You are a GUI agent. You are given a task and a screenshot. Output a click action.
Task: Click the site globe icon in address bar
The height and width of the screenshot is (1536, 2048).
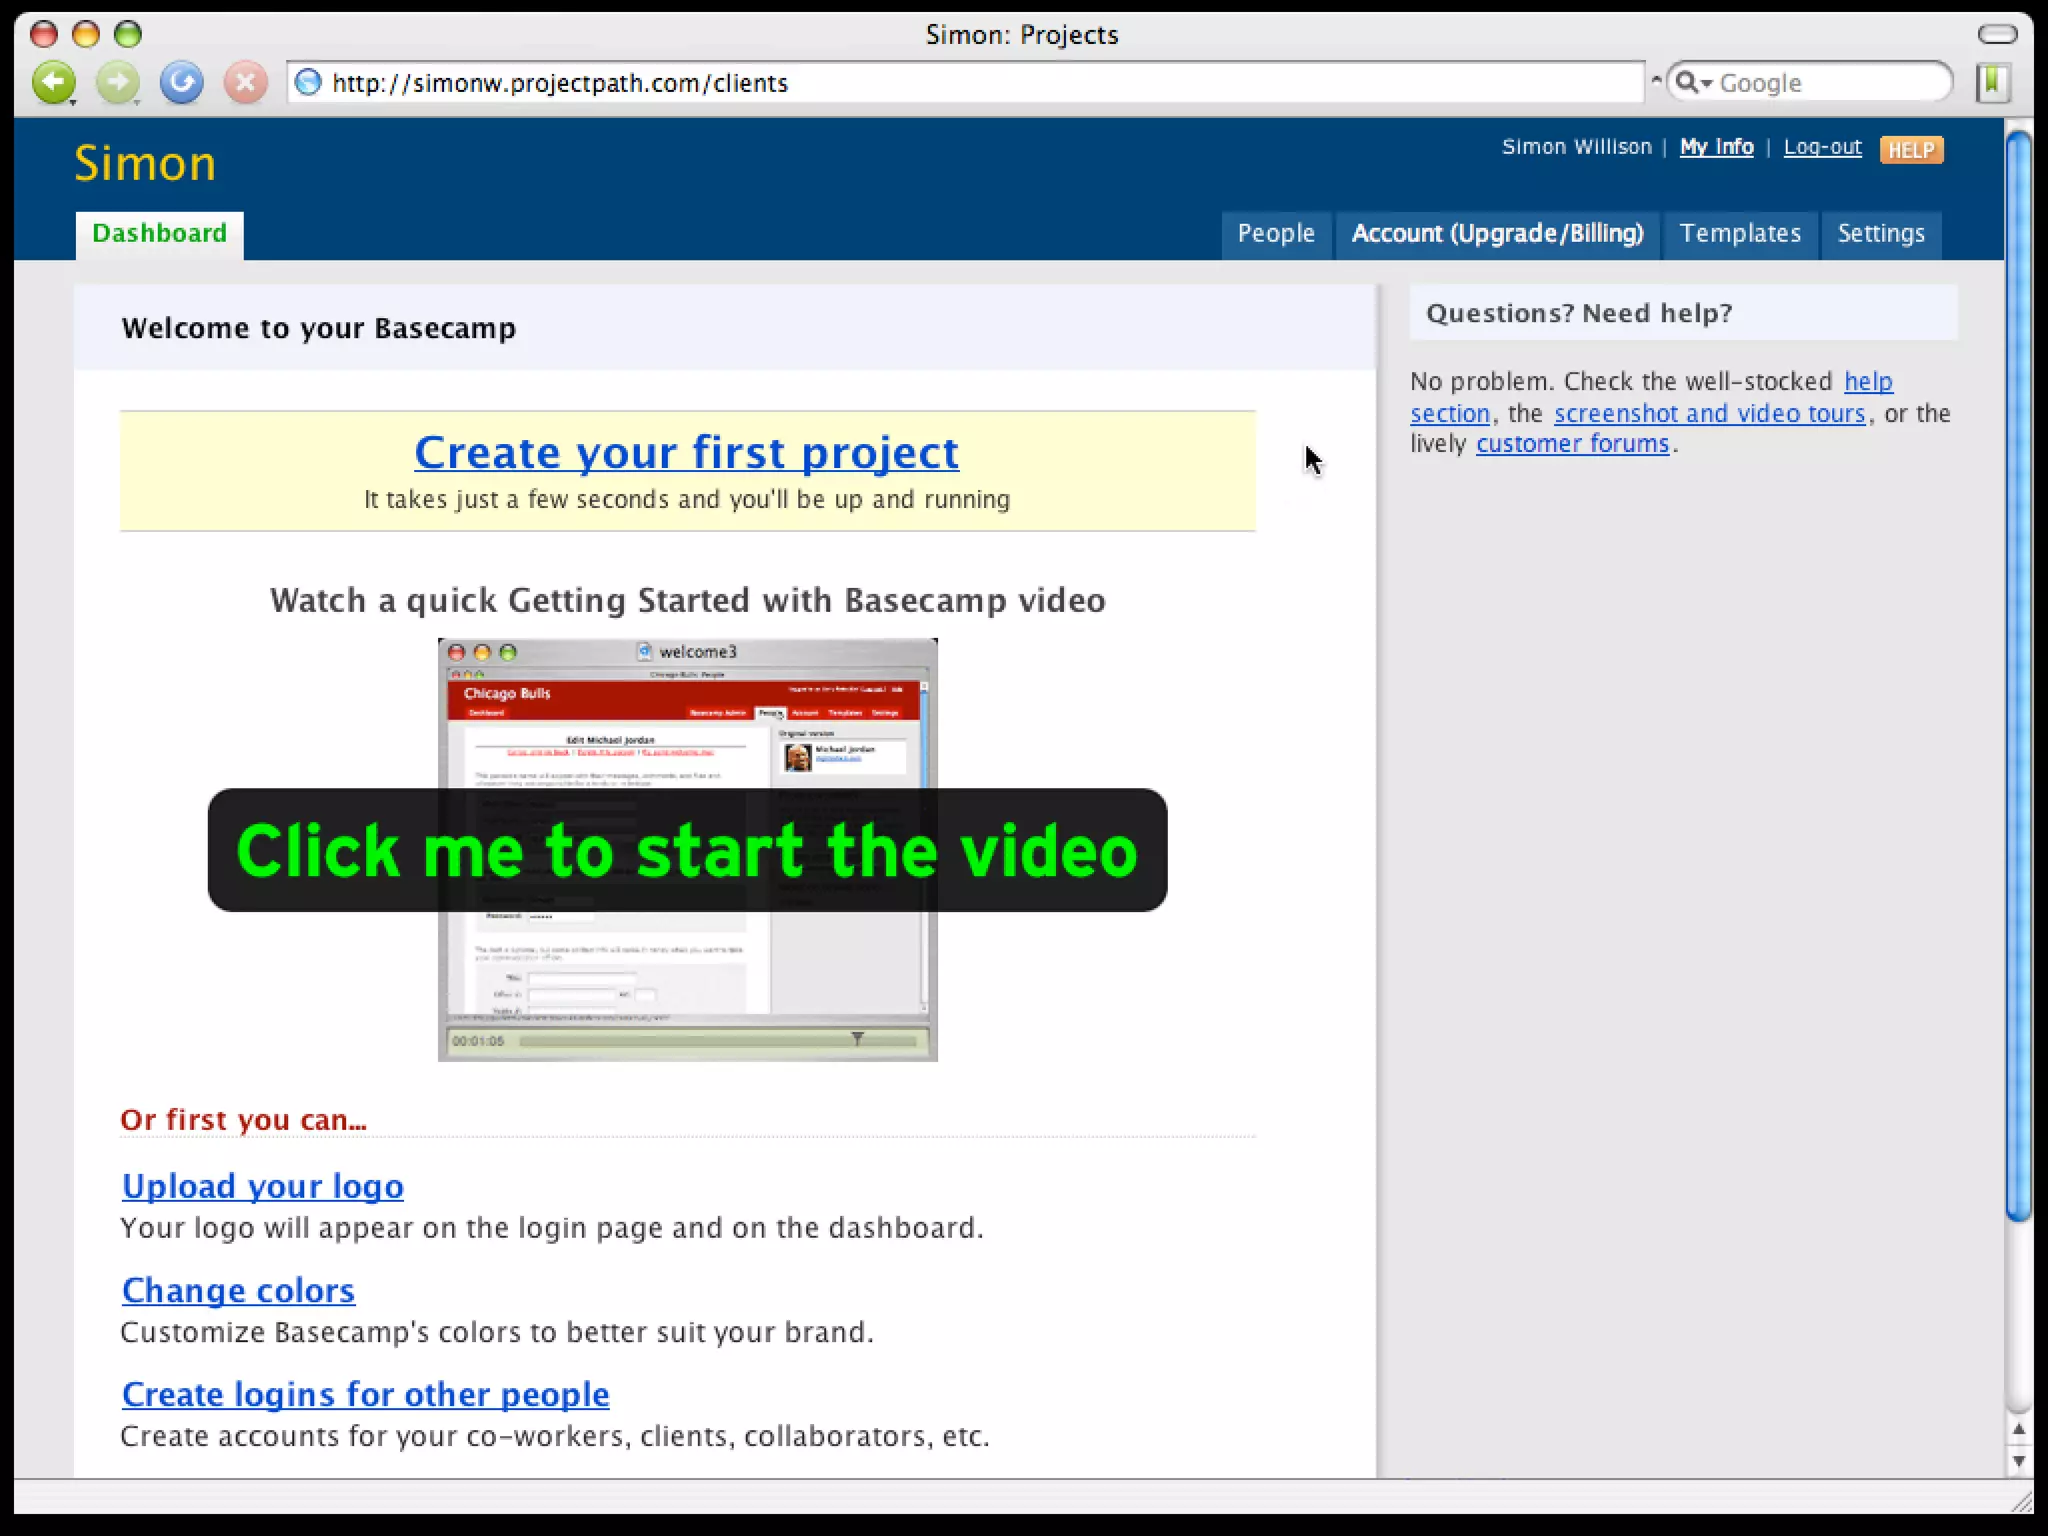point(309,82)
